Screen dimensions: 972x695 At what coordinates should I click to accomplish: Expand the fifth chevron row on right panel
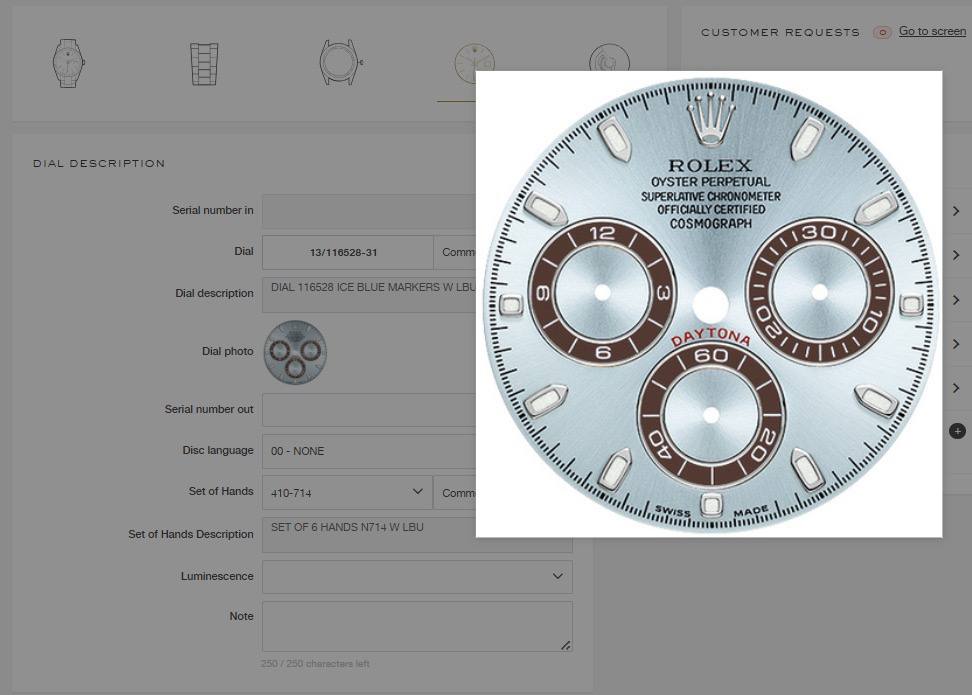(x=956, y=388)
